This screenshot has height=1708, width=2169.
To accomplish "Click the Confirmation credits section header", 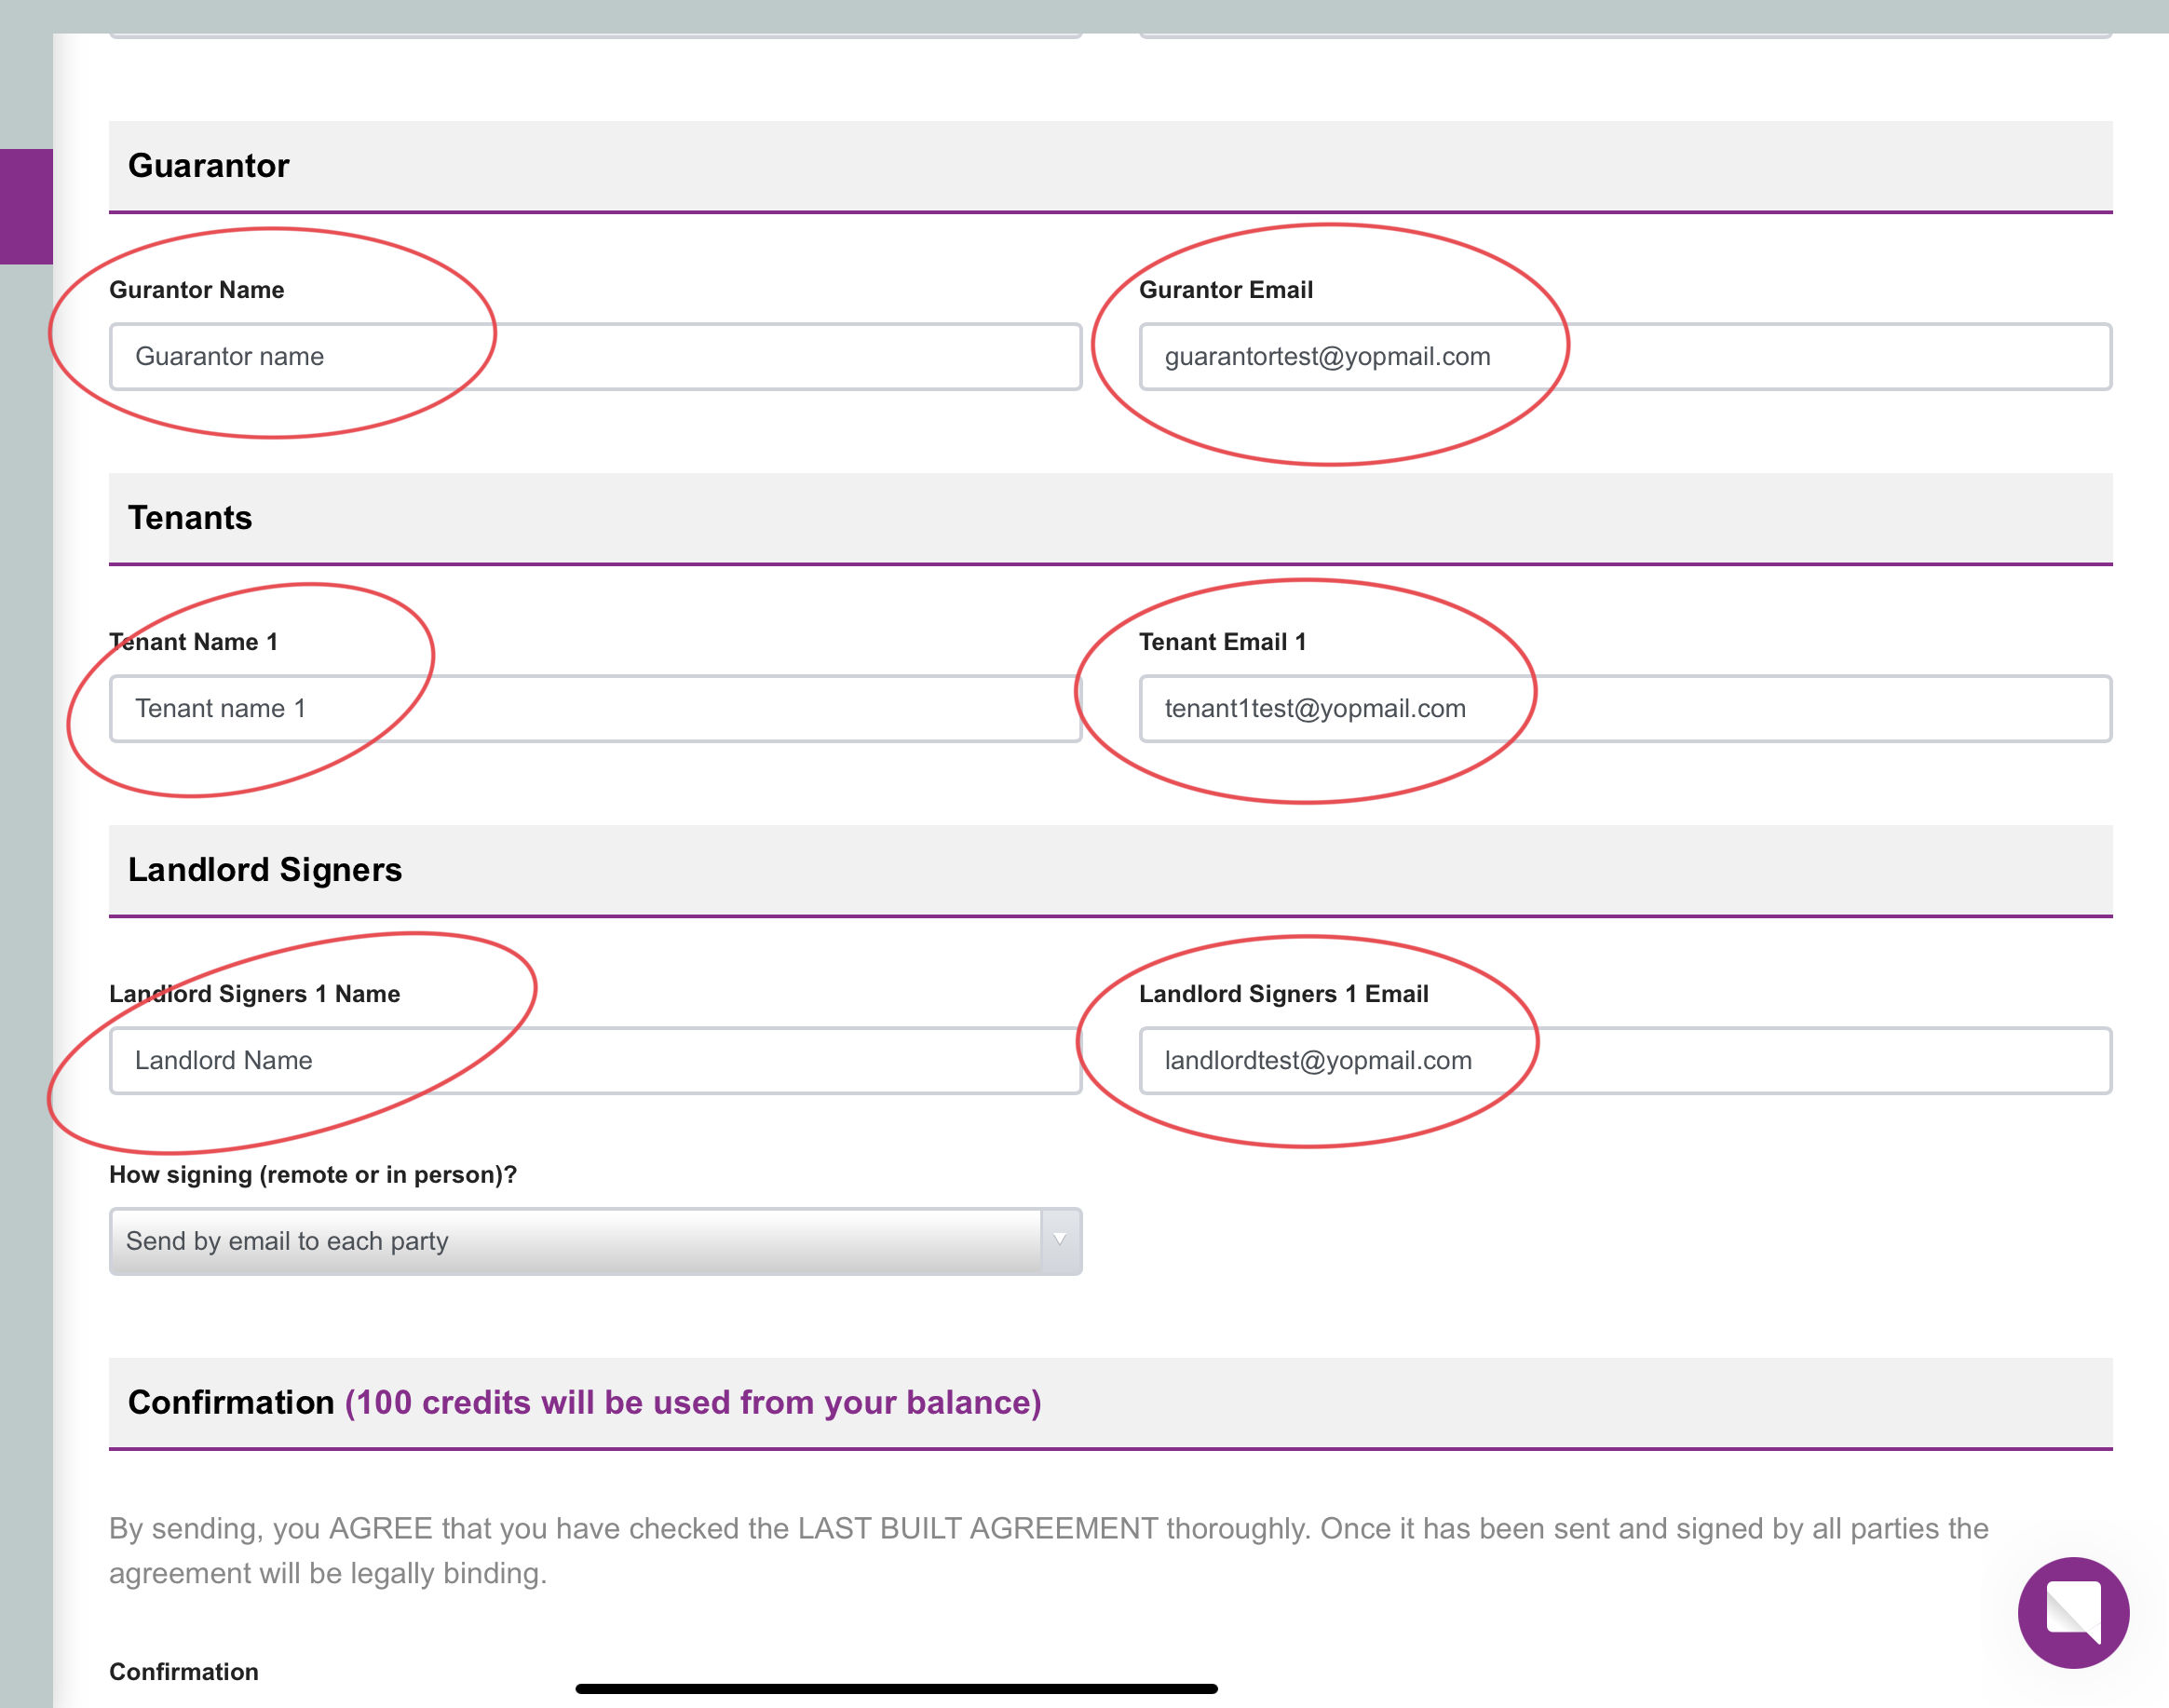I will point(1110,1402).
